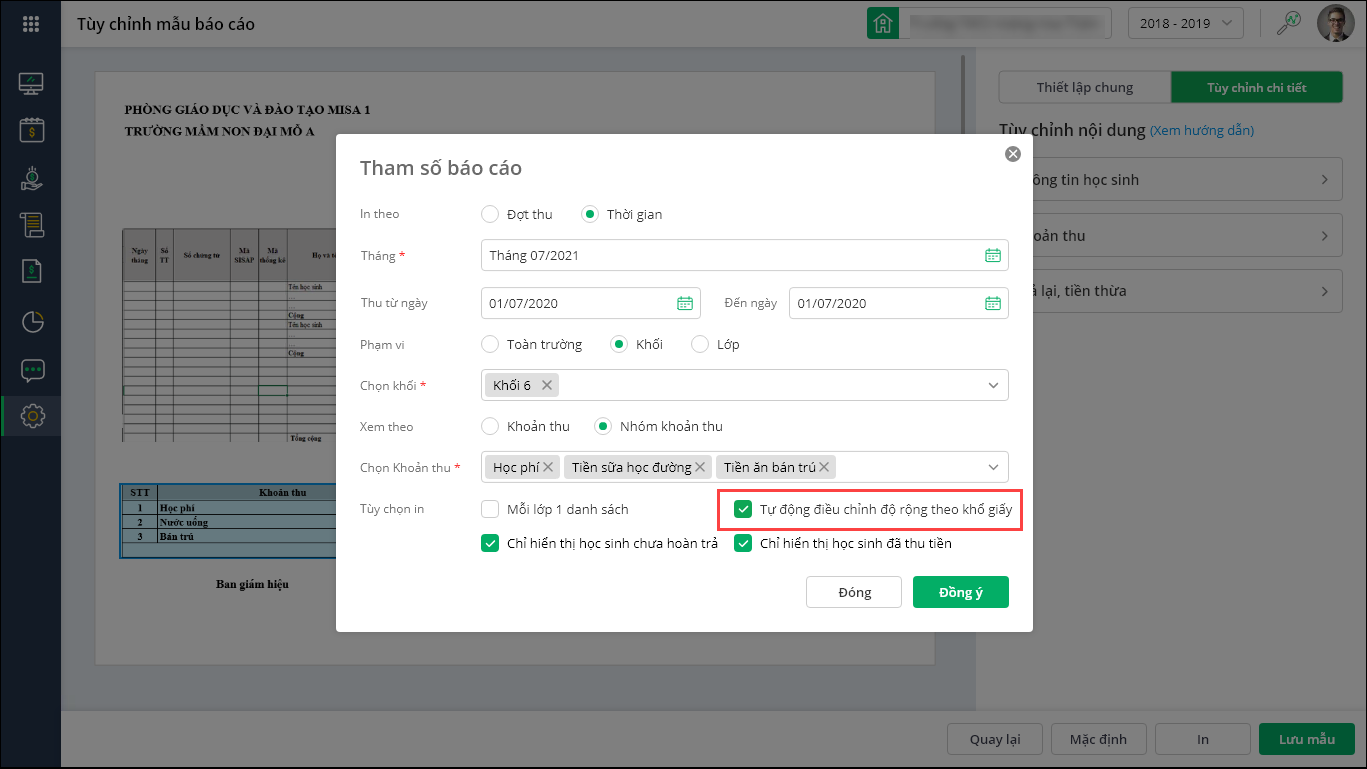The width and height of the screenshot is (1367, 769).
Task: Check Mỗi lớp 1 danh sách
Action: point(490,509)
